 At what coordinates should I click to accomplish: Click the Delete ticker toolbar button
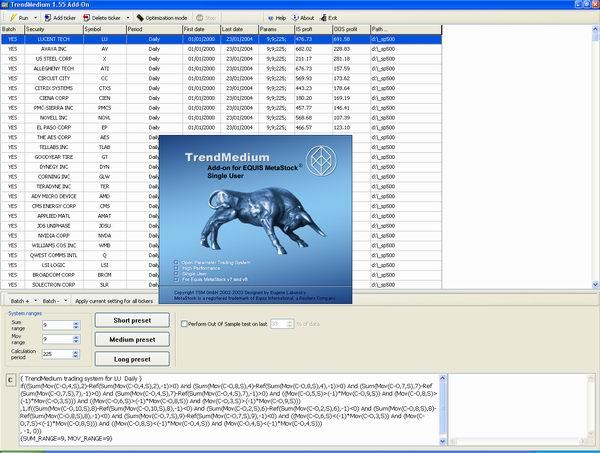click(102, 18)
